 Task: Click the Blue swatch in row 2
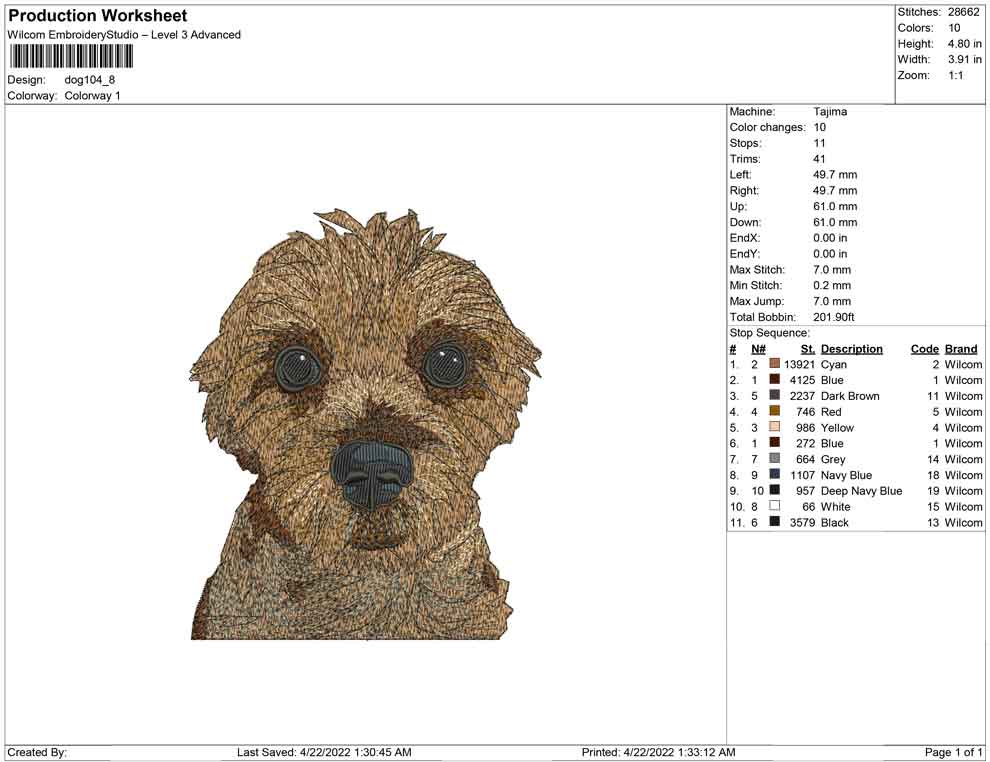click(773, 380)
